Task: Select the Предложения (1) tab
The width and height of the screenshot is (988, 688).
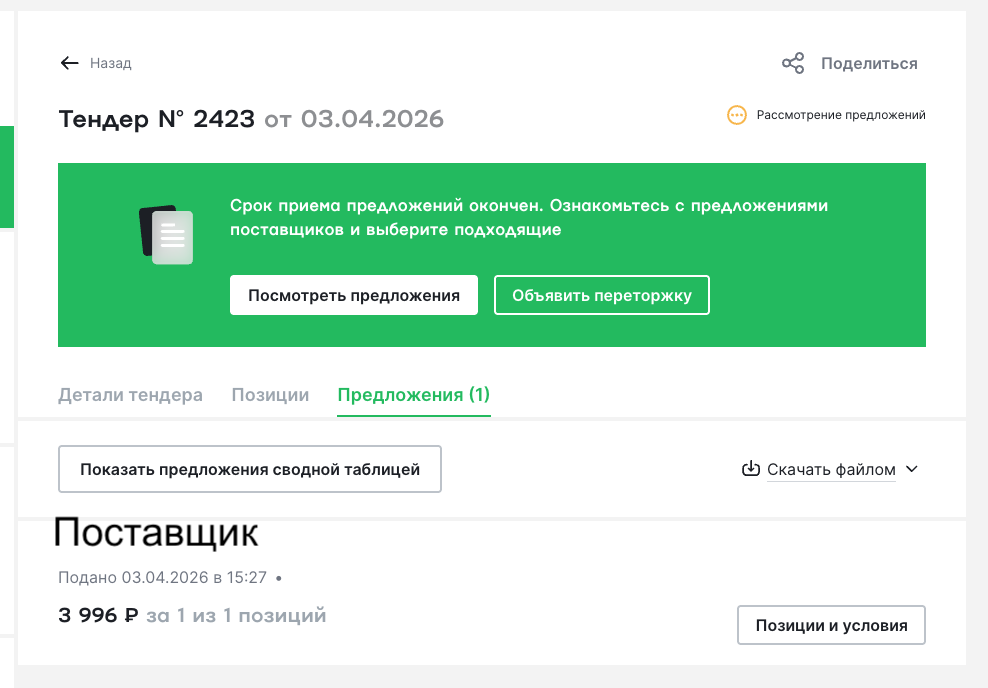Action: (x=413, y=395)
